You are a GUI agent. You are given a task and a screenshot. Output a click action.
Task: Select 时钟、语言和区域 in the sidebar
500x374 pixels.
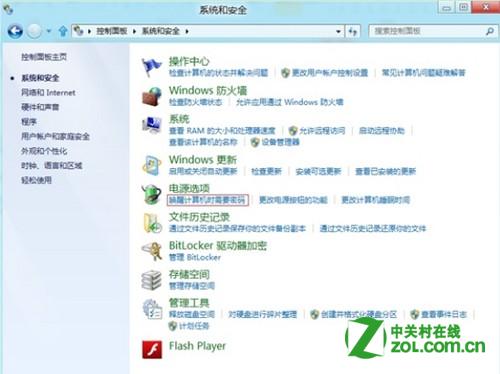[x=52, y=165]
